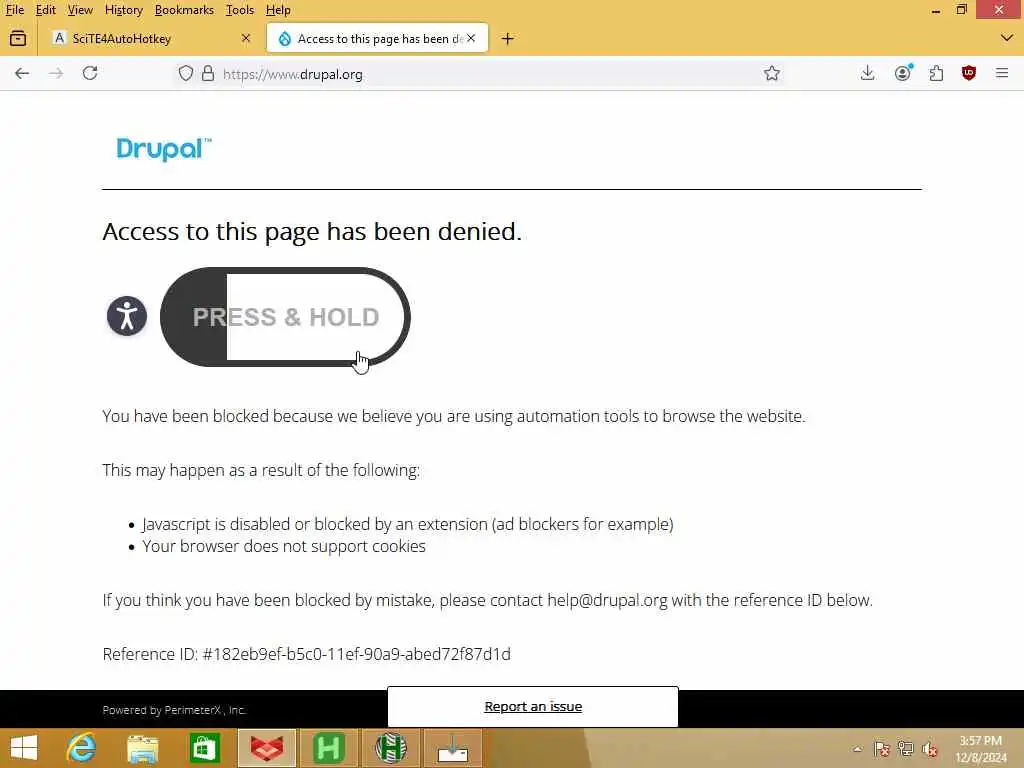
Task: Open the Bookmarks menu
Action: [x=184, y=10]
